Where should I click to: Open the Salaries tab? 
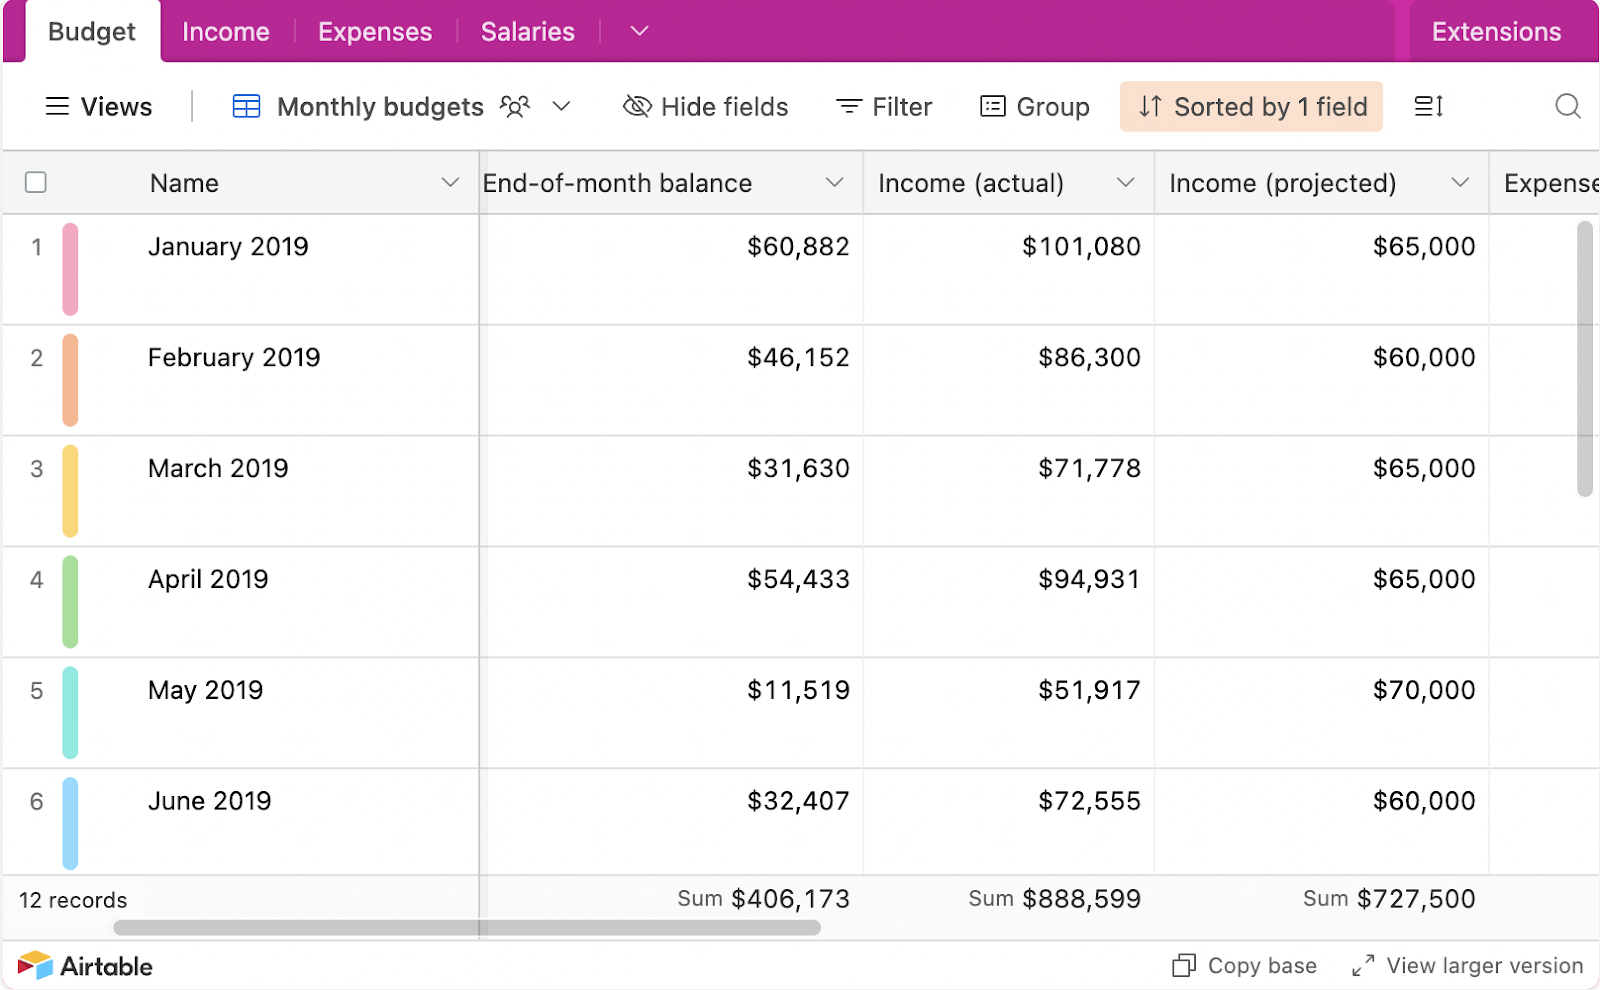(x=527, y=32)
